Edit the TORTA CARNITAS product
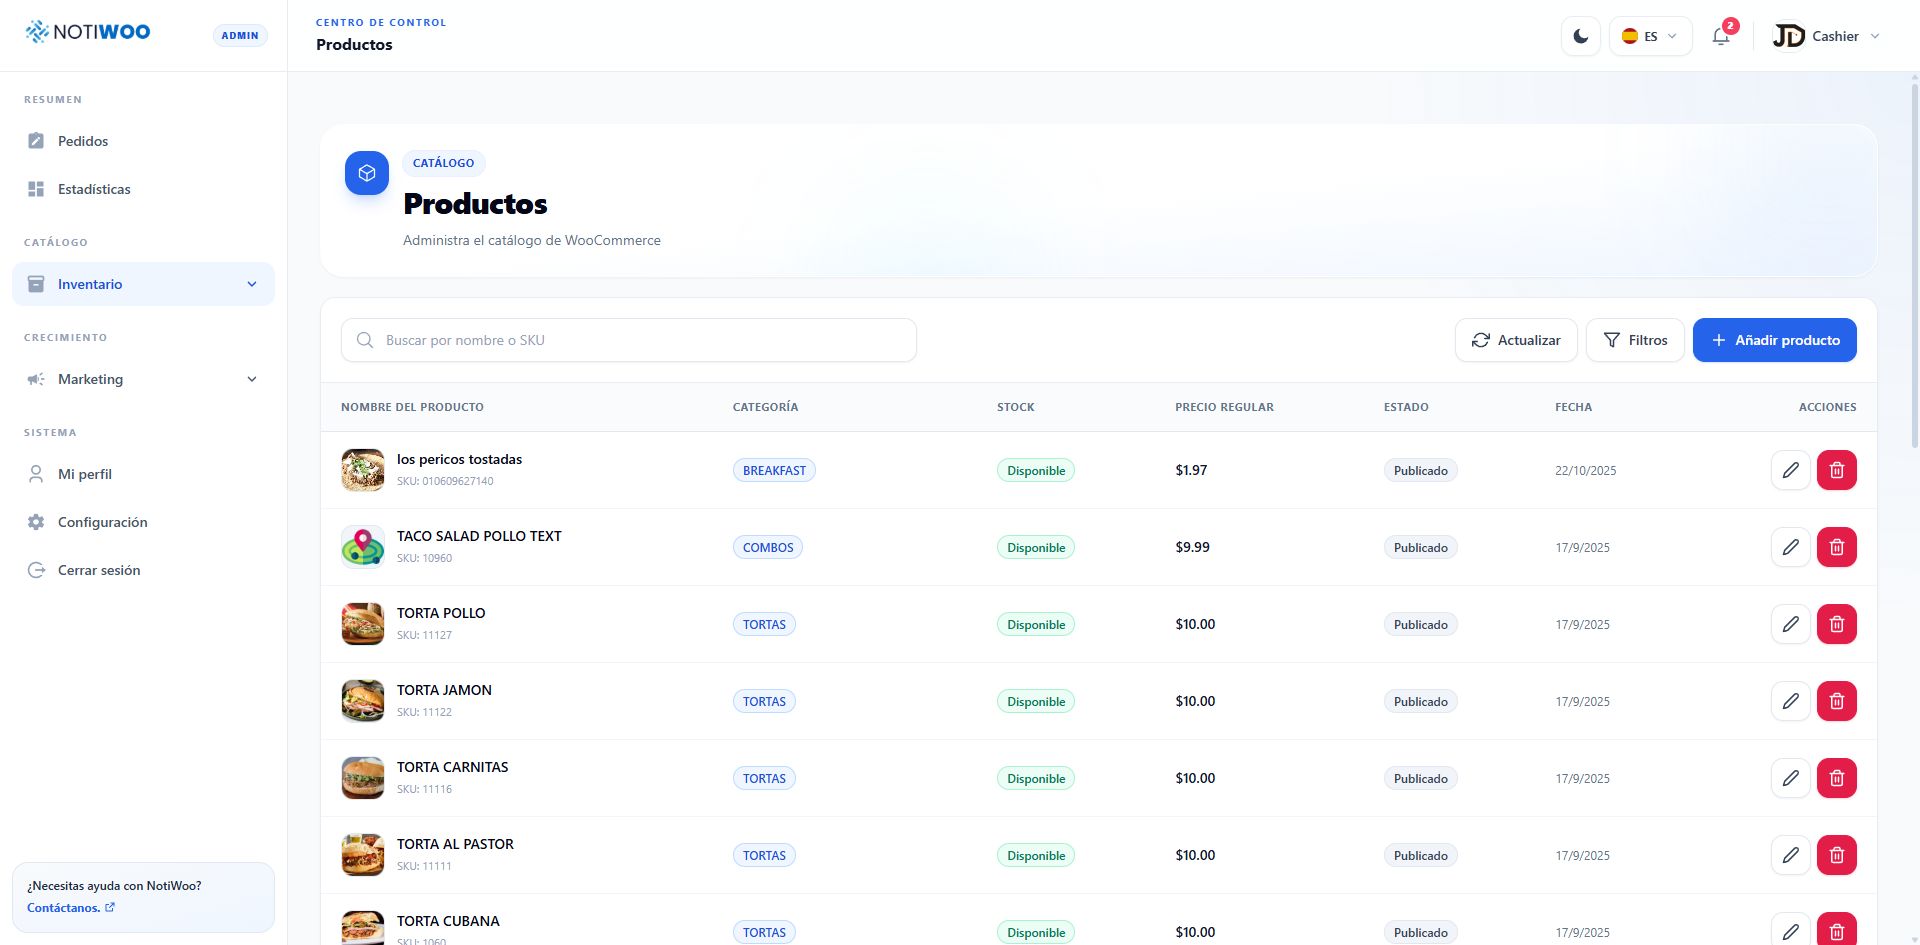The width and height of the screenshot is (1920, 945). point(1791,778)
